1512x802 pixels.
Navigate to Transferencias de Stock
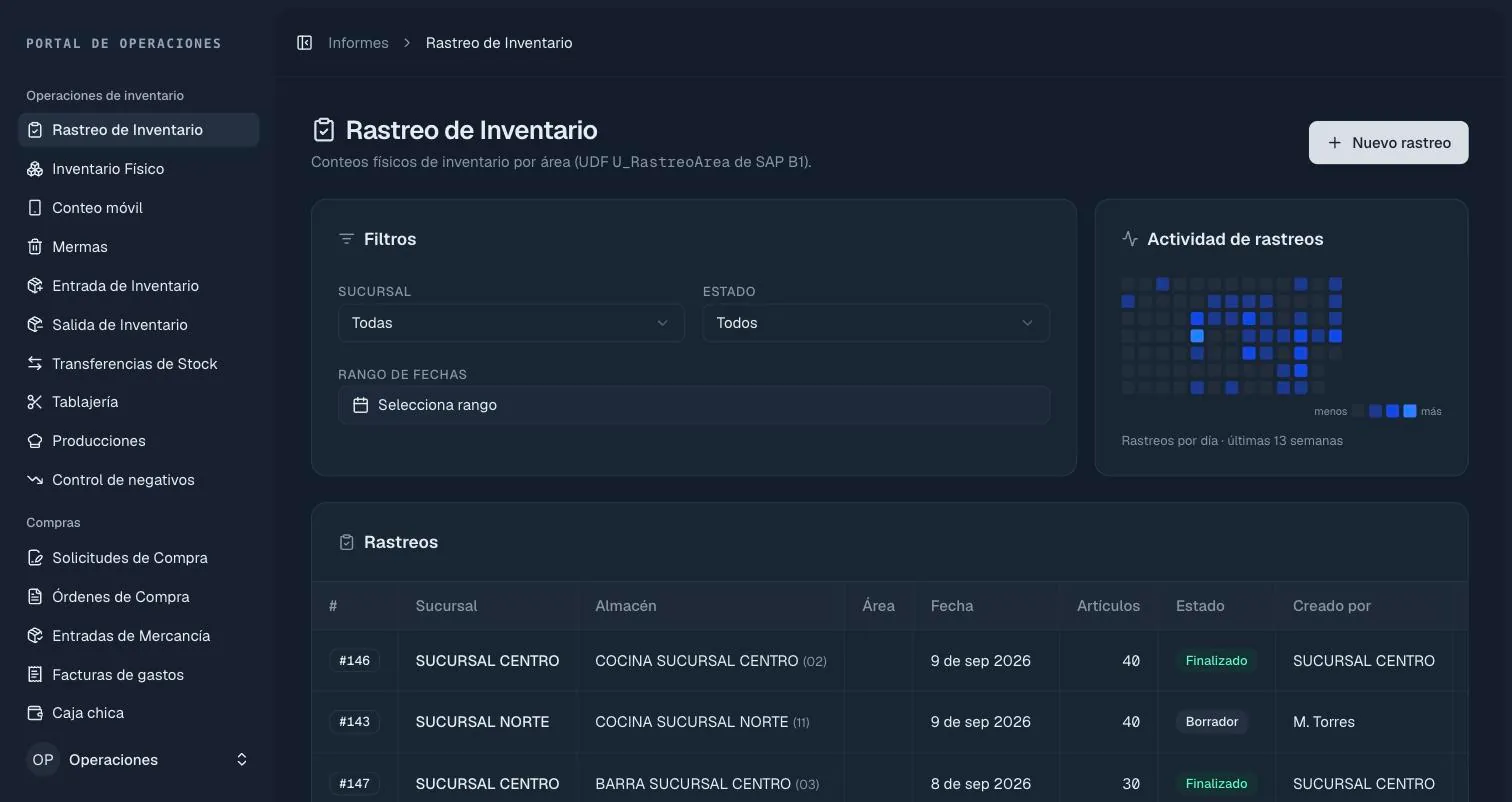coord(139,364)
